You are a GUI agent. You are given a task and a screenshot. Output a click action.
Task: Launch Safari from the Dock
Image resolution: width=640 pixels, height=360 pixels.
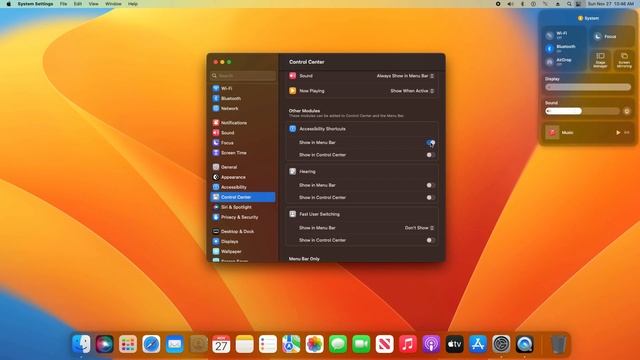coord(151,344)
